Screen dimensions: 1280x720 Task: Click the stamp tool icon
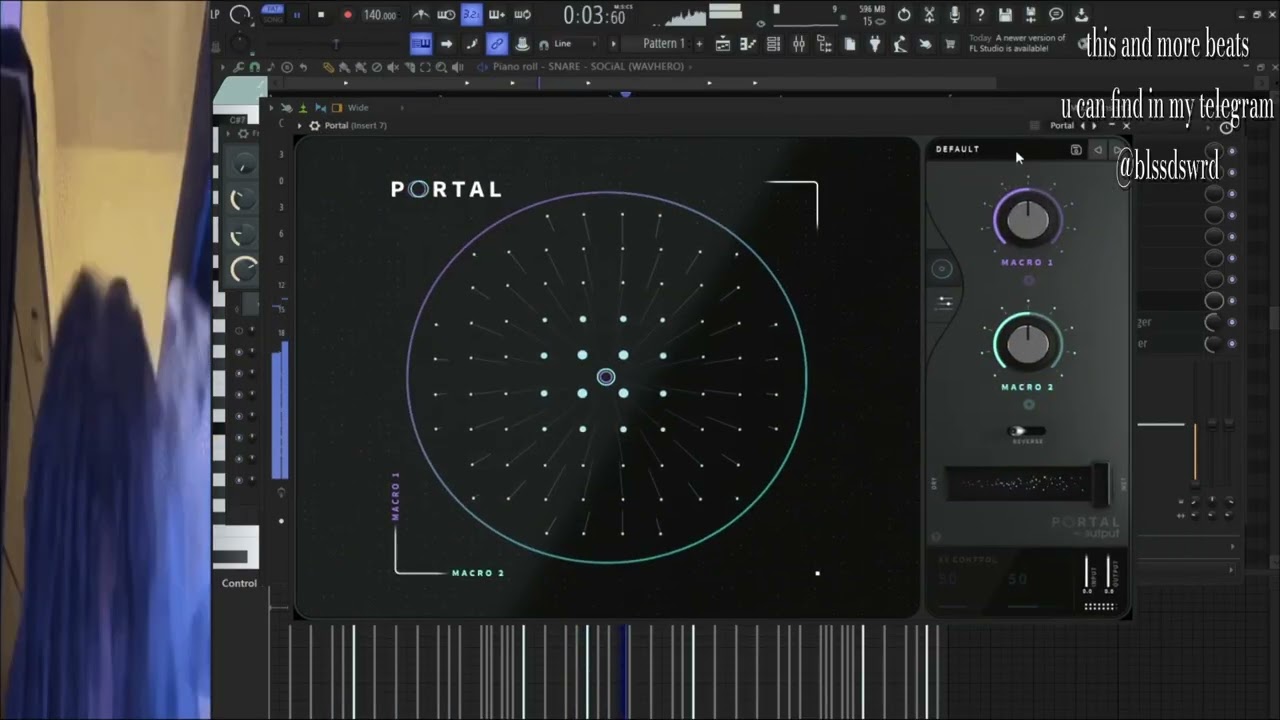(x=522, y=44)
